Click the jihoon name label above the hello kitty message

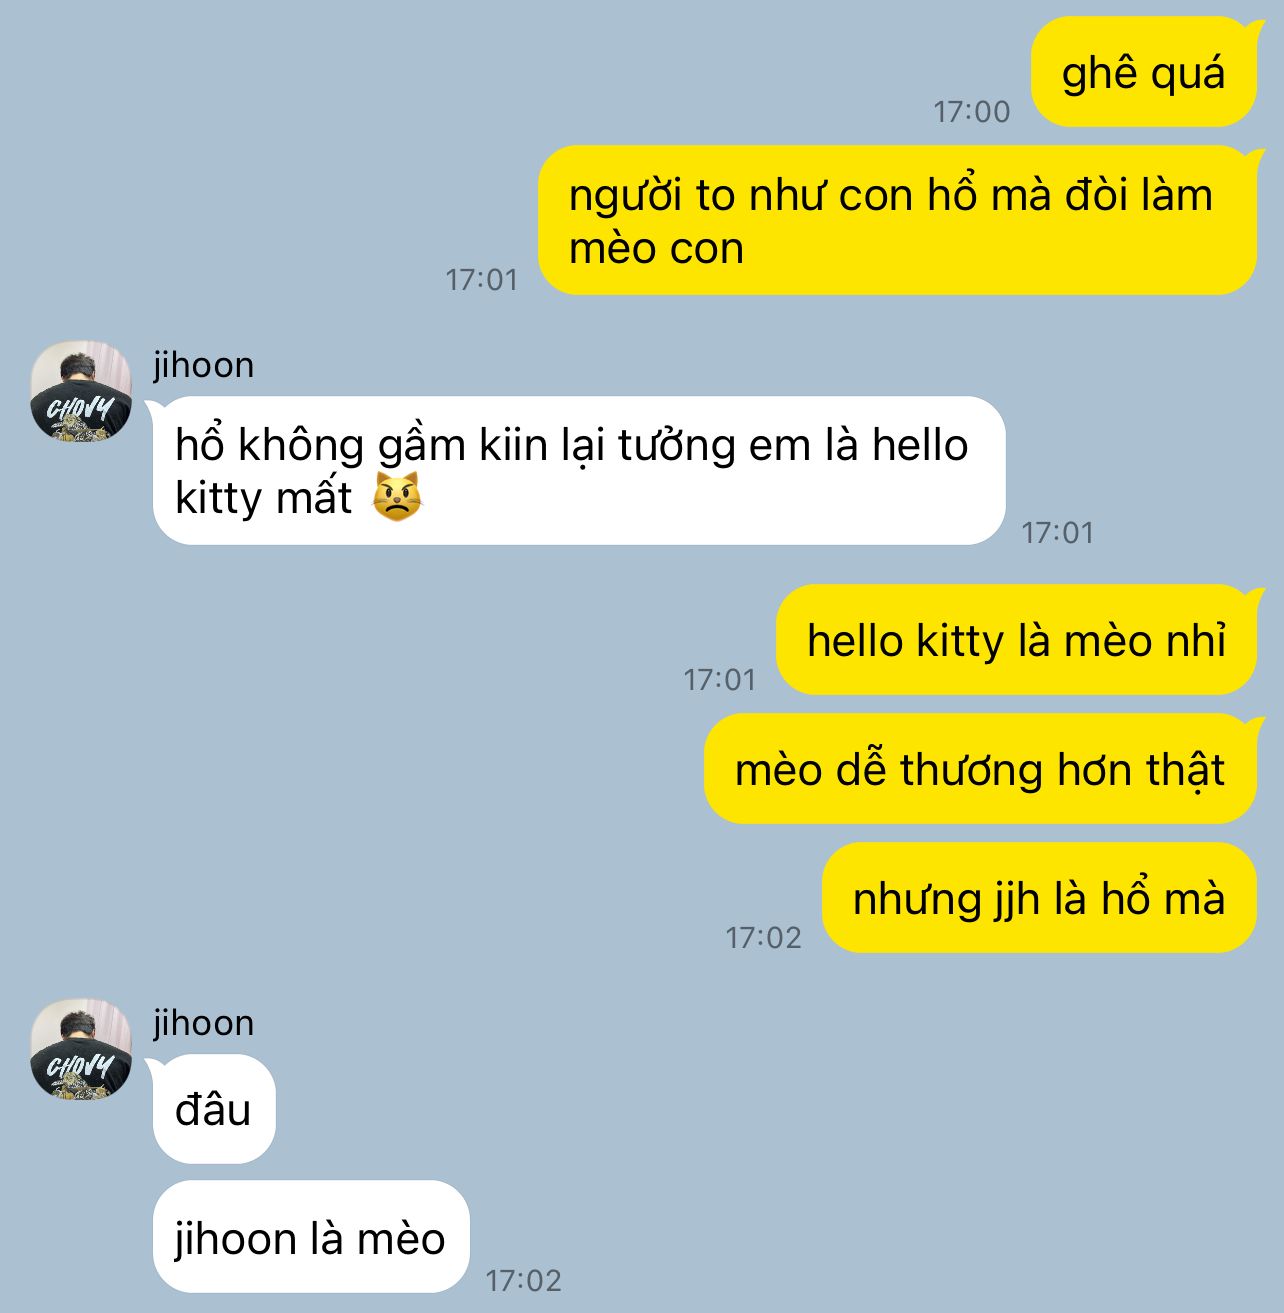203,365
